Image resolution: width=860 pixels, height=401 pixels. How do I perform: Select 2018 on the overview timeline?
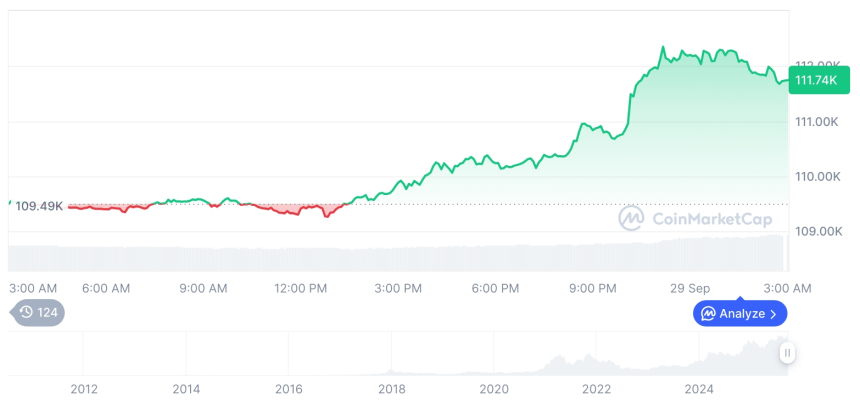pos(391,389)
